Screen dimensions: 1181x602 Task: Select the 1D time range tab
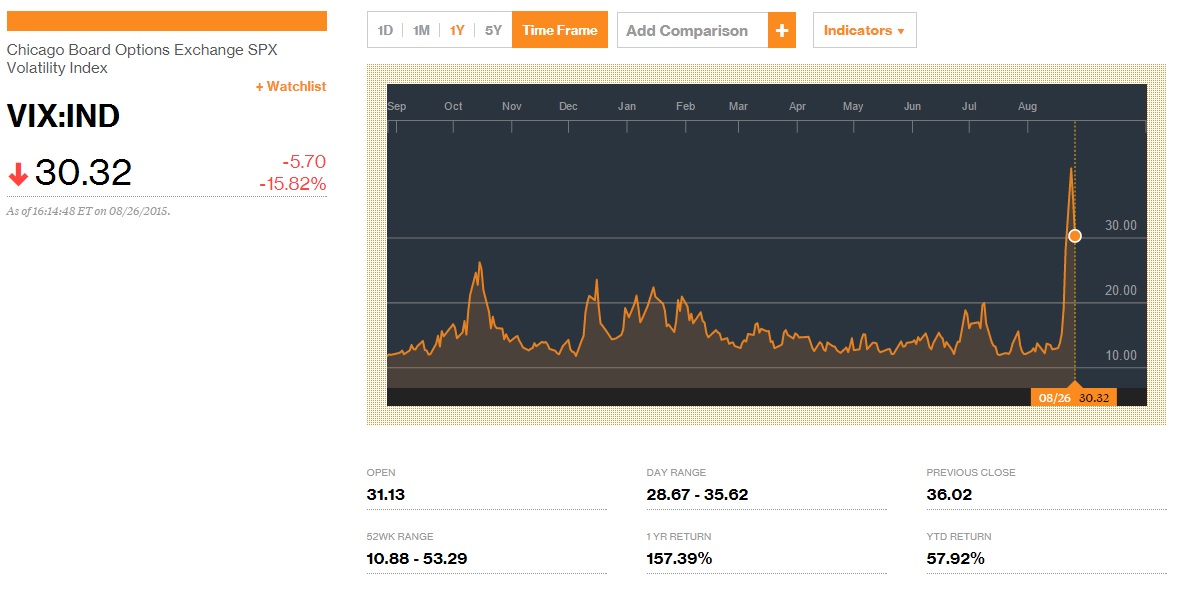[x=385, y=30]
